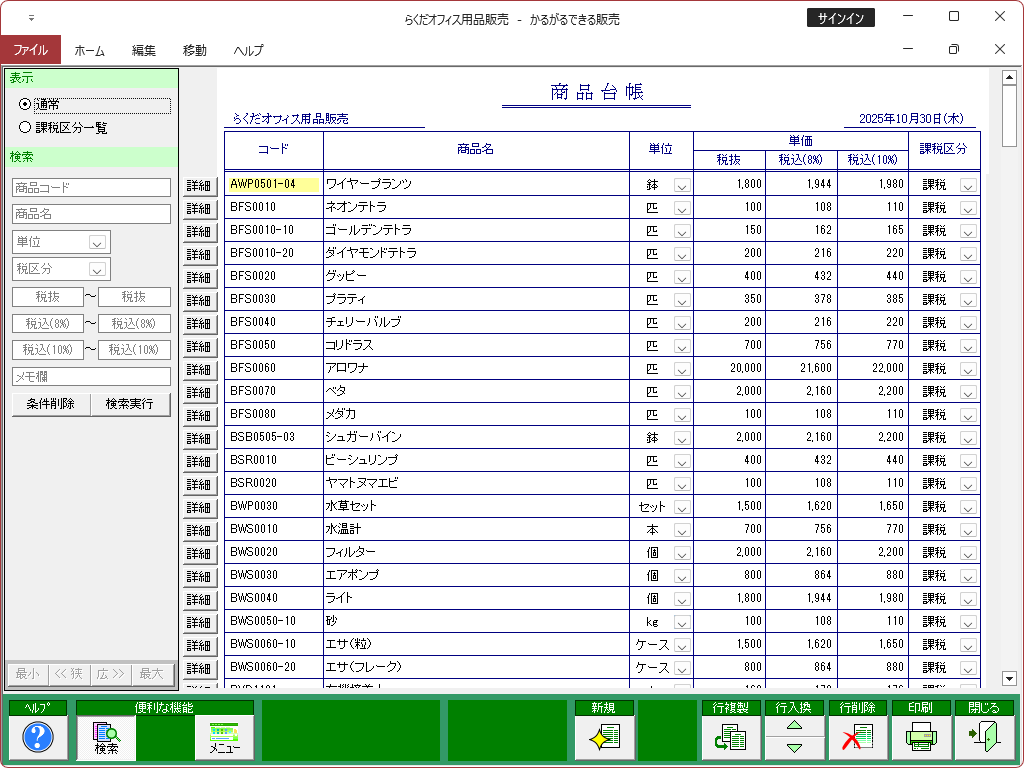1024x768 pixels.
Task: Select the 課税区分一覧 radio button
Action: pos(25,127)
